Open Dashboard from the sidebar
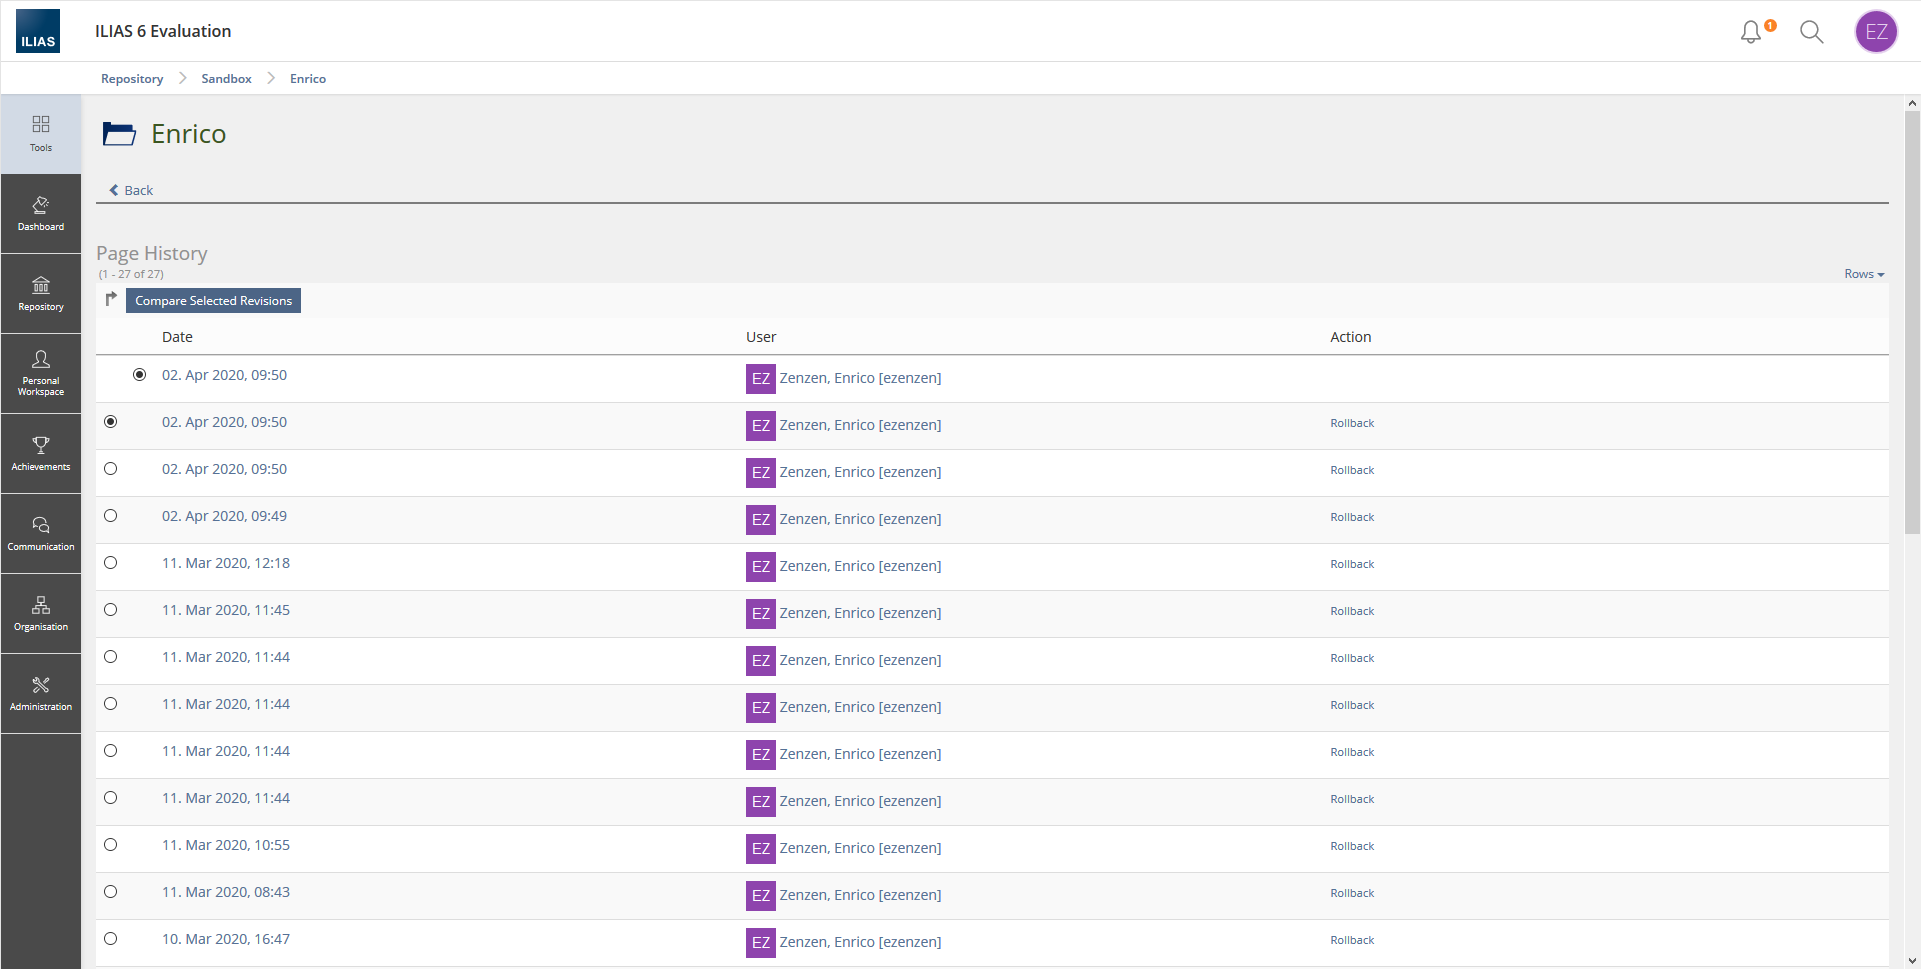Screen dimensions: 1921x969 [41, 213]
